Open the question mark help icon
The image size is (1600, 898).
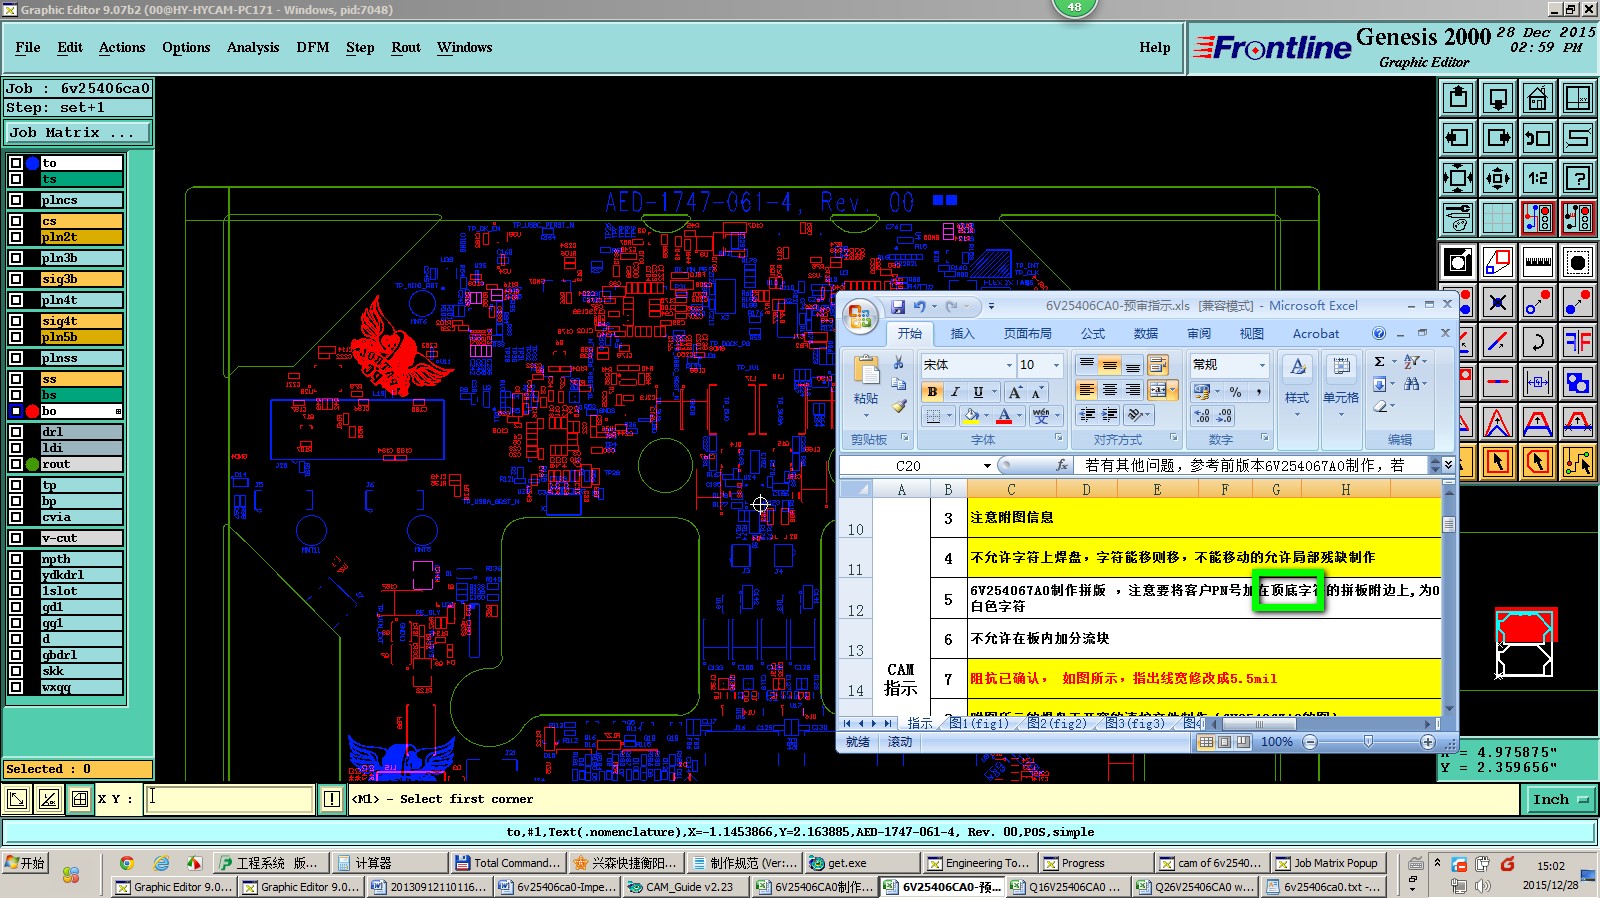tap(1577, 179)
